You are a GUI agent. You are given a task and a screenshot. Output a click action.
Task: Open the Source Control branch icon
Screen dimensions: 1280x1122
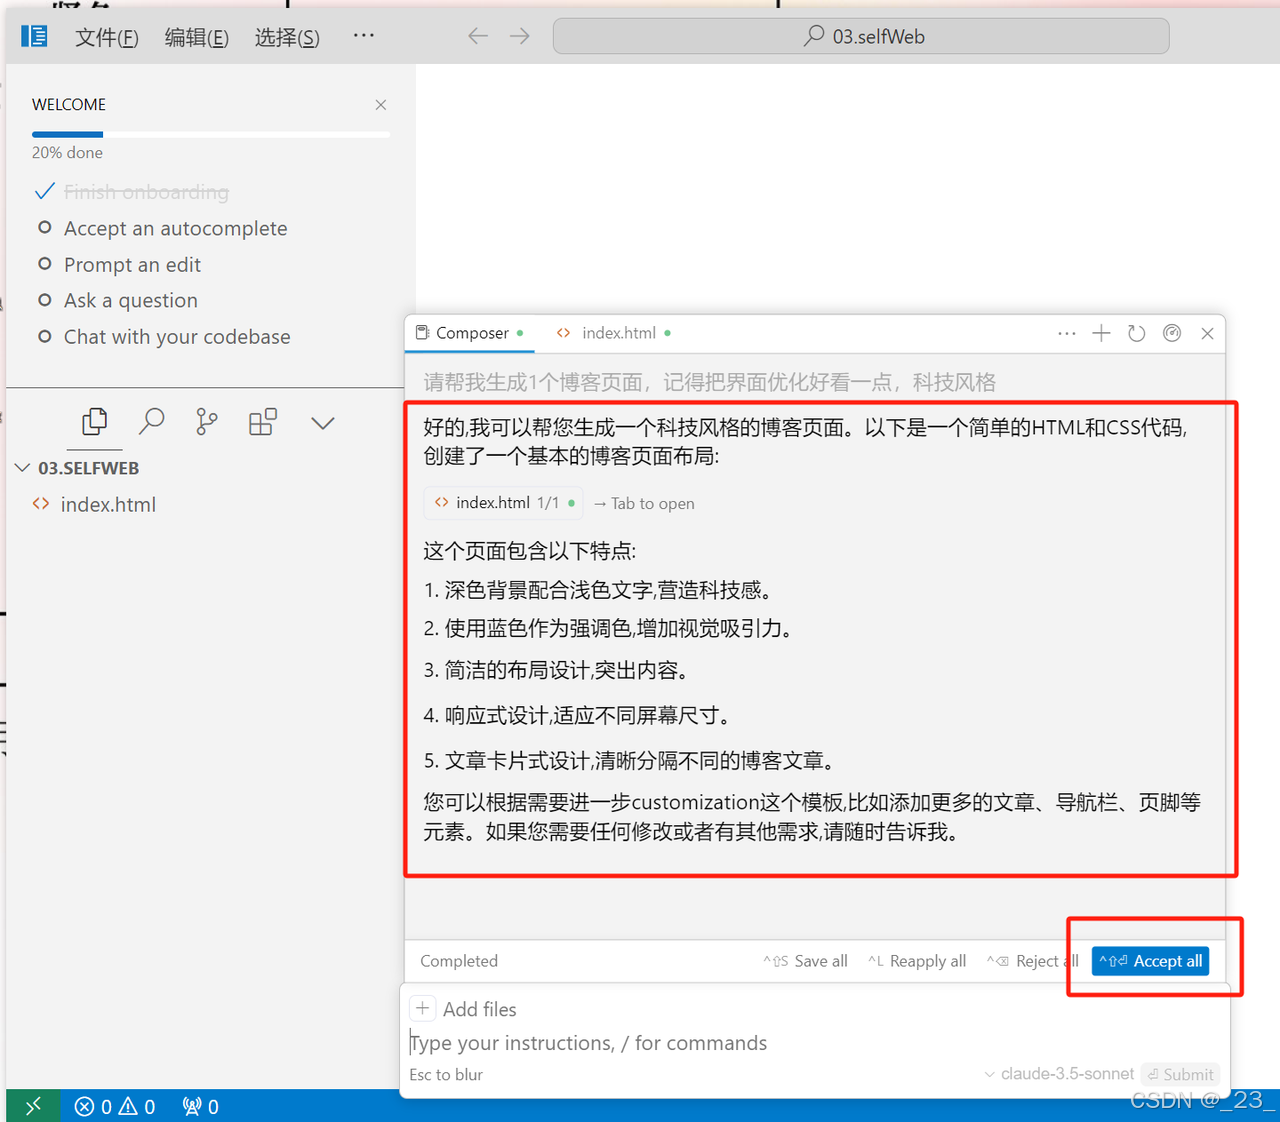pyautogui.click(x=207, y=422)
